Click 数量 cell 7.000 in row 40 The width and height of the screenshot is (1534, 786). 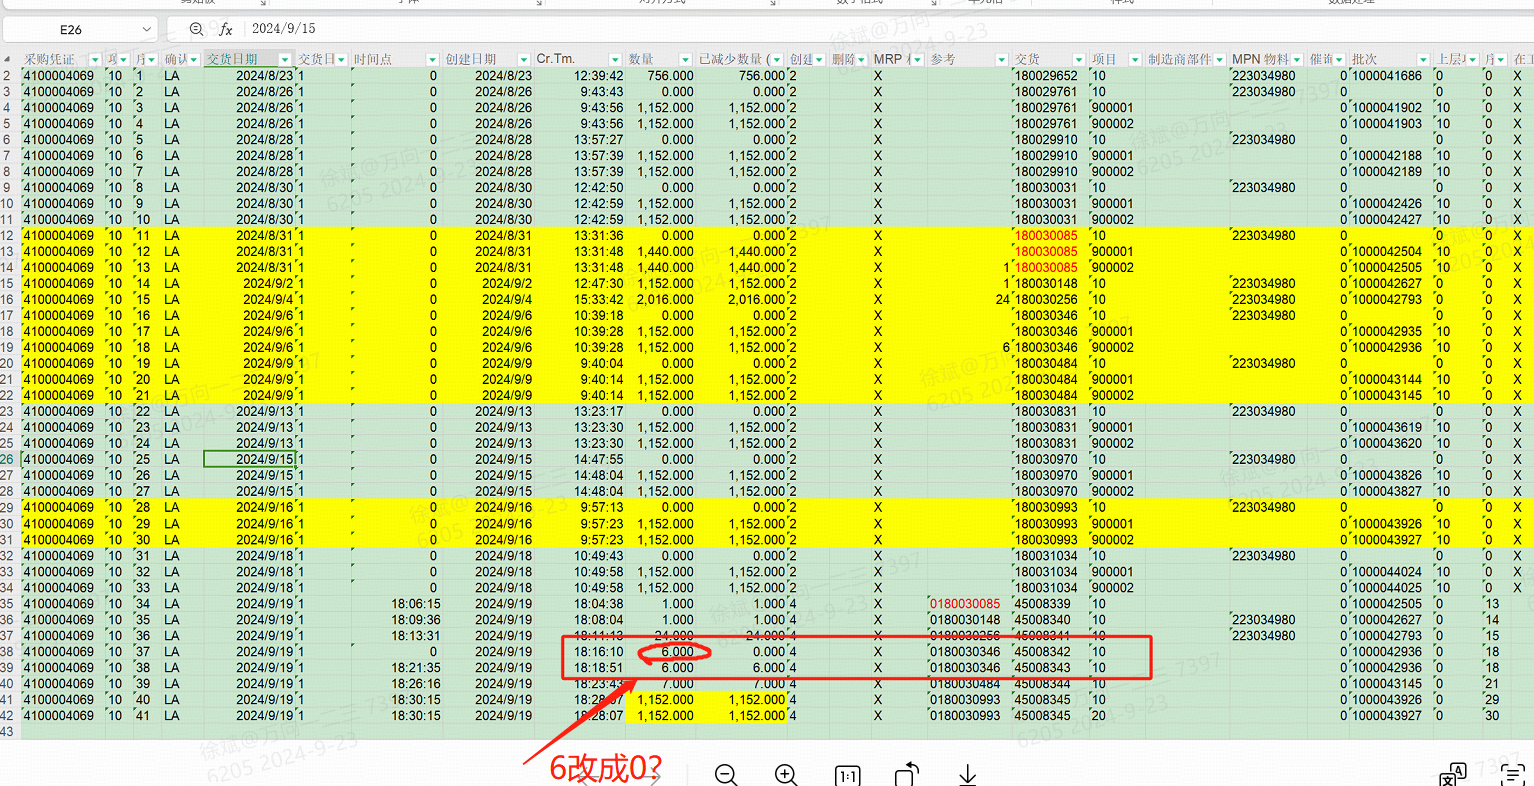coord(661,684)
